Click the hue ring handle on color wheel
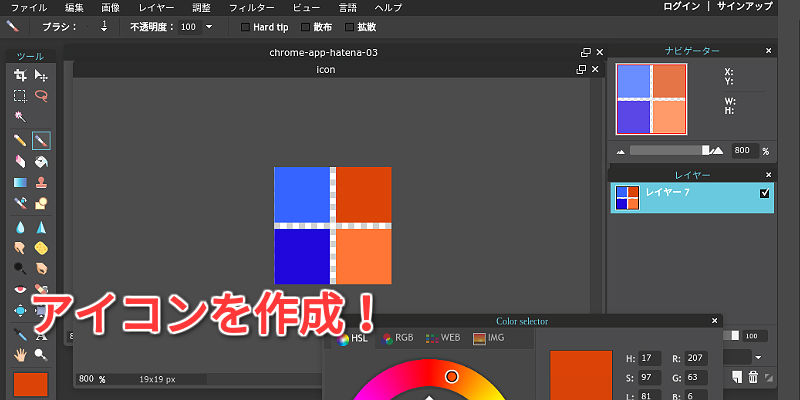This screenshot has width=800, height=400. [x=452, y=377]
